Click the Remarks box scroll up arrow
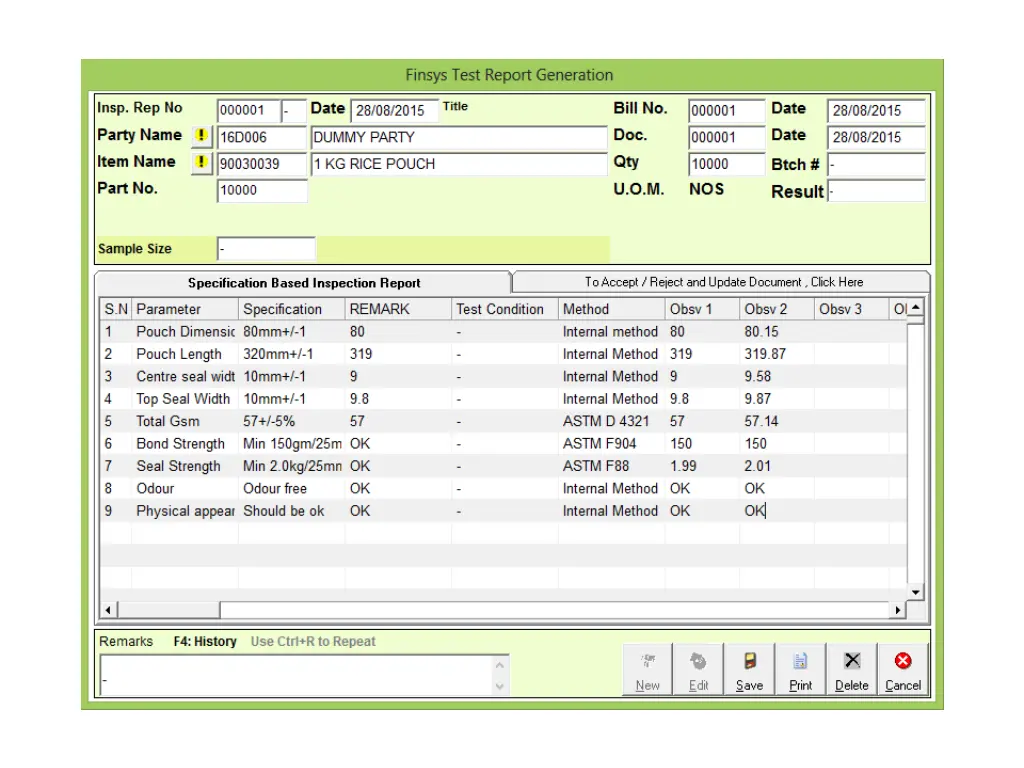This screenshot has height=768, width=1024. coord(500,665)
